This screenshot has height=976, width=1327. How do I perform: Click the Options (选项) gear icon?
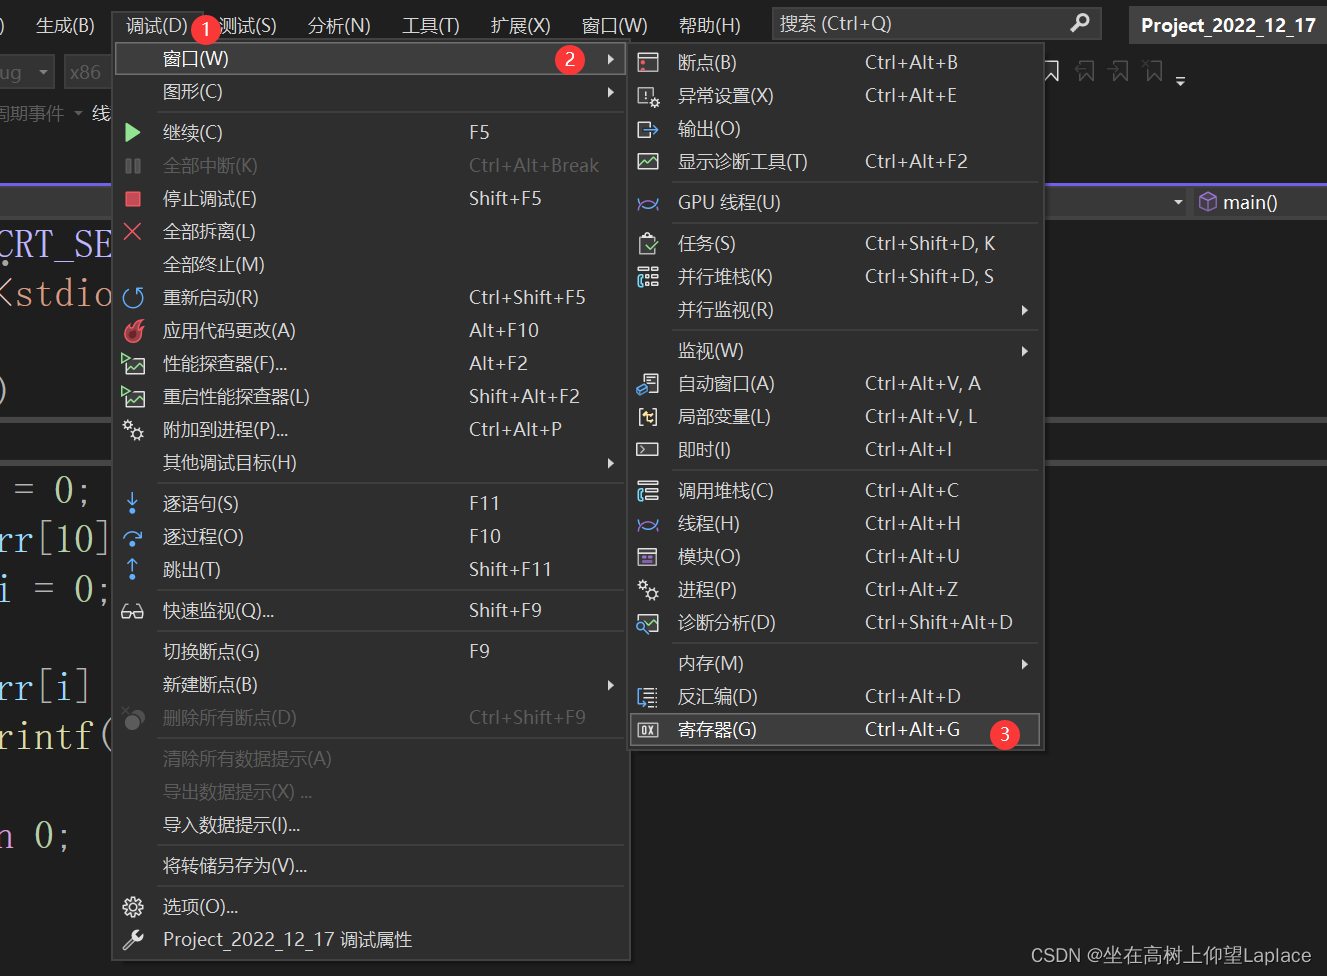click(x=133, y=907)
